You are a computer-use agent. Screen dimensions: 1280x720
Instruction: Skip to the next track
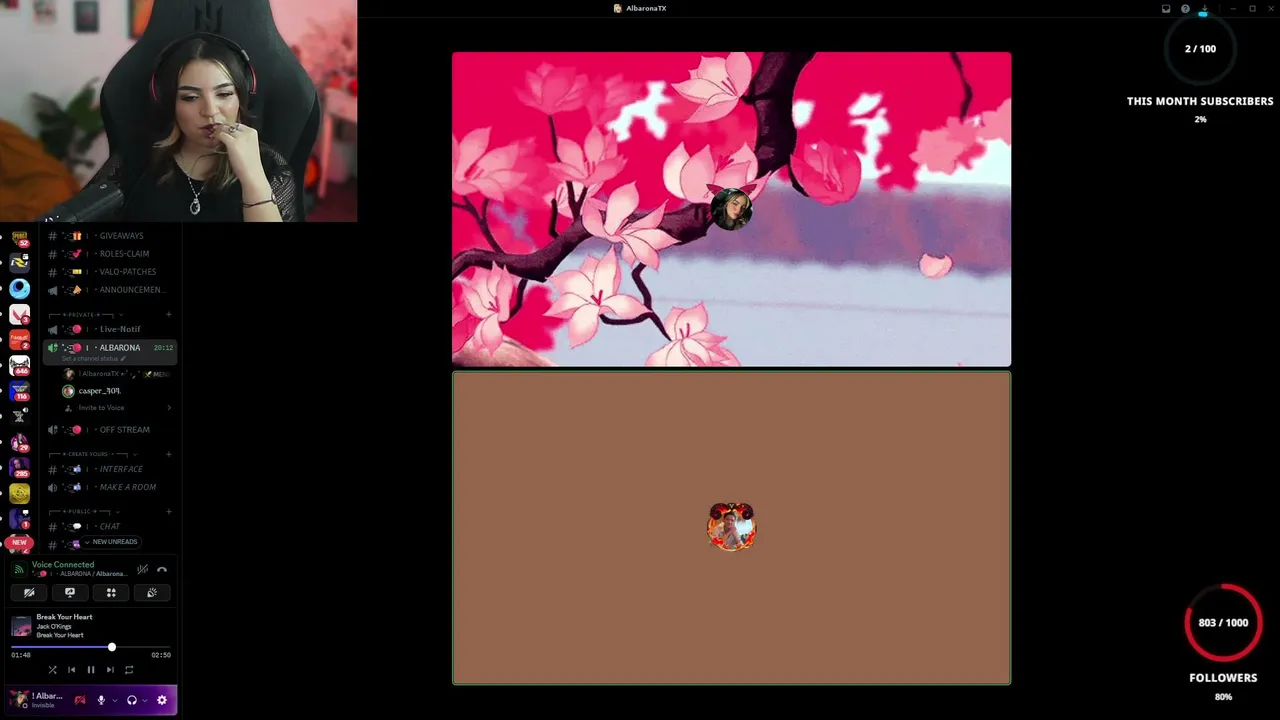tap(110, 670)
